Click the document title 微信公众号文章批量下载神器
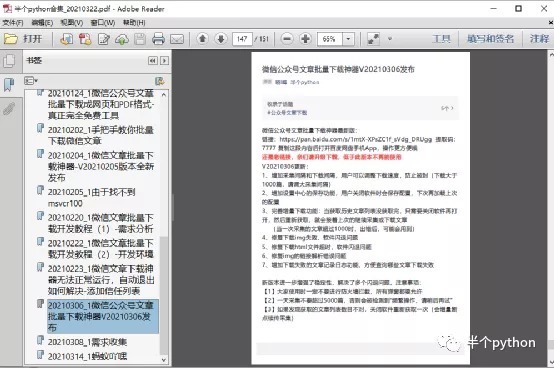 (338, 69)
